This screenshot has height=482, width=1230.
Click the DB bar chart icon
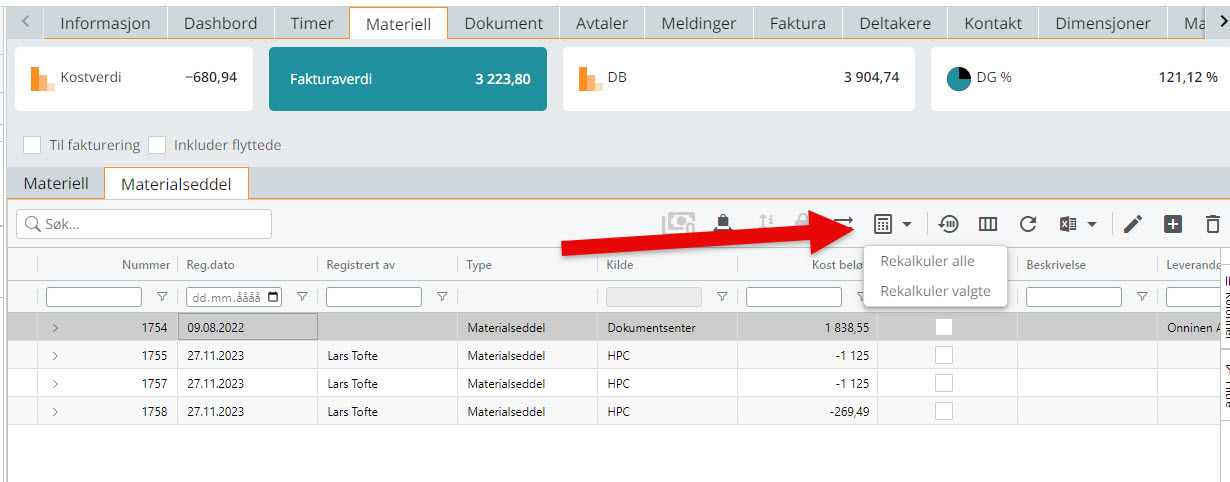point(591,78)
